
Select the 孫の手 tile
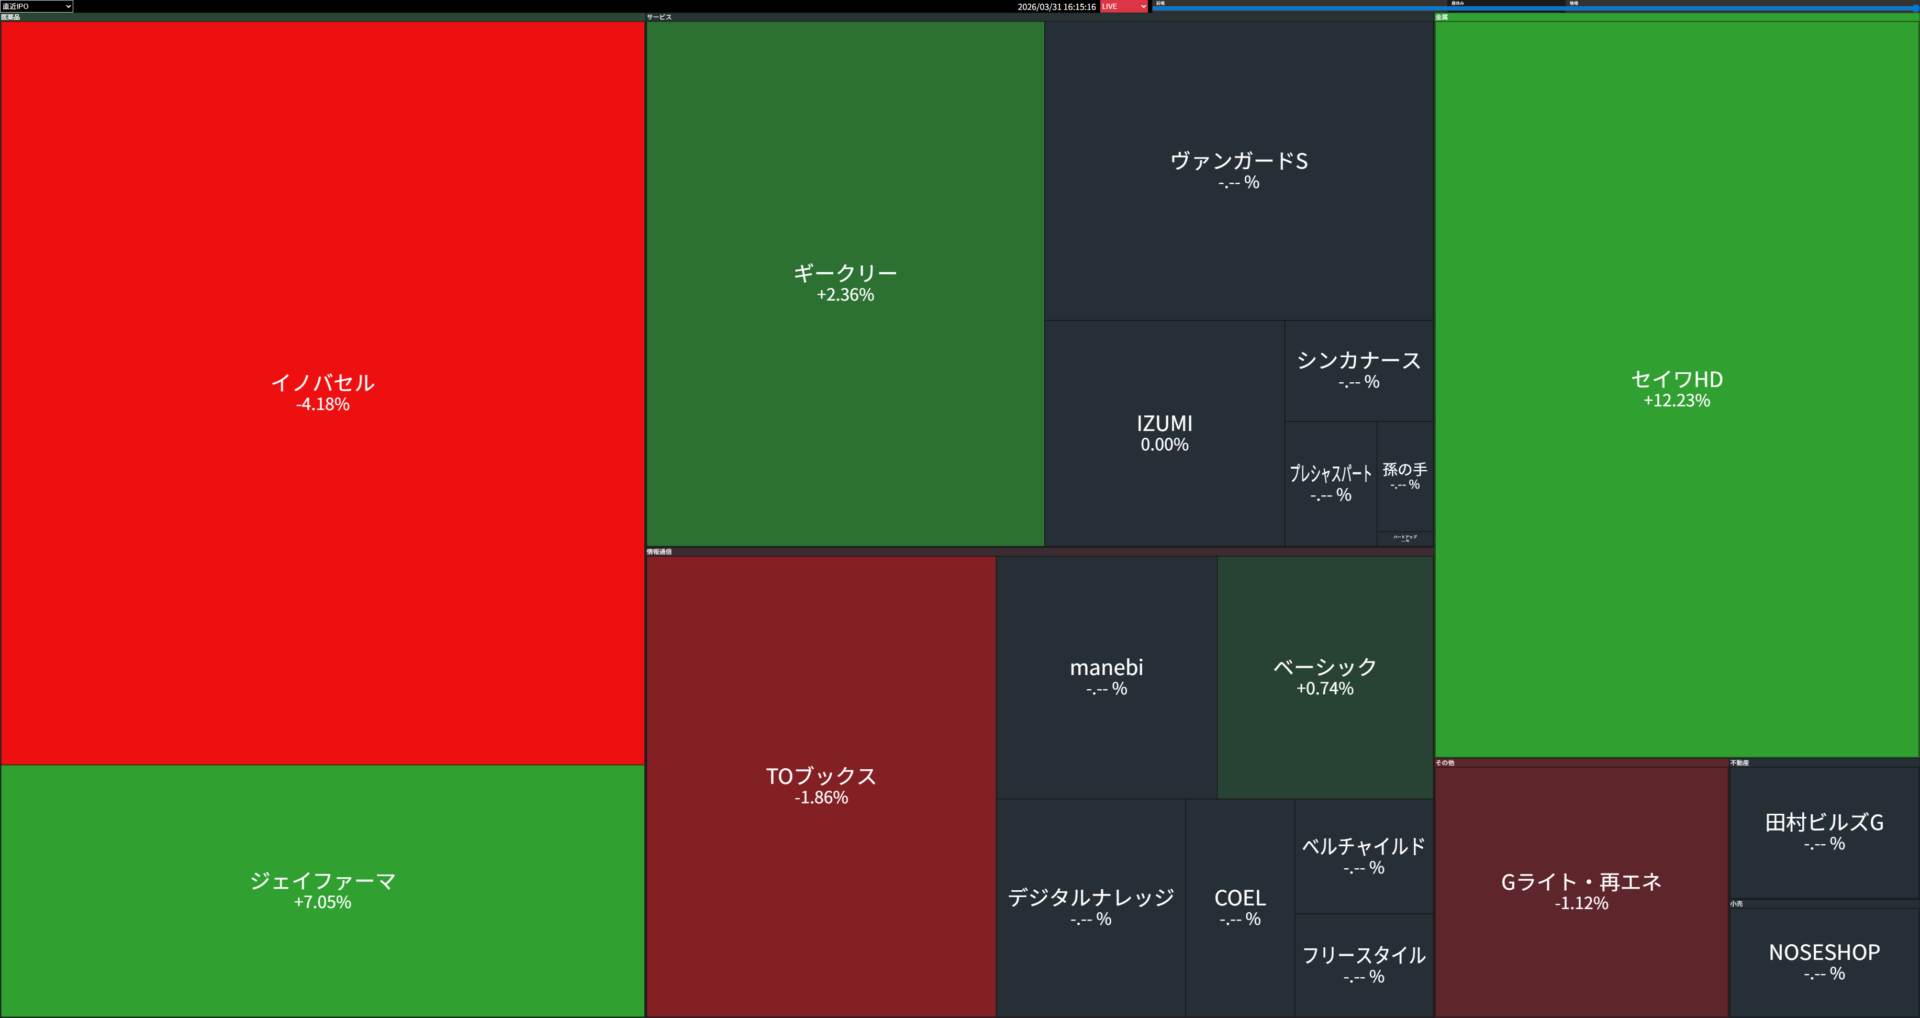click(x=1404, y=476)
